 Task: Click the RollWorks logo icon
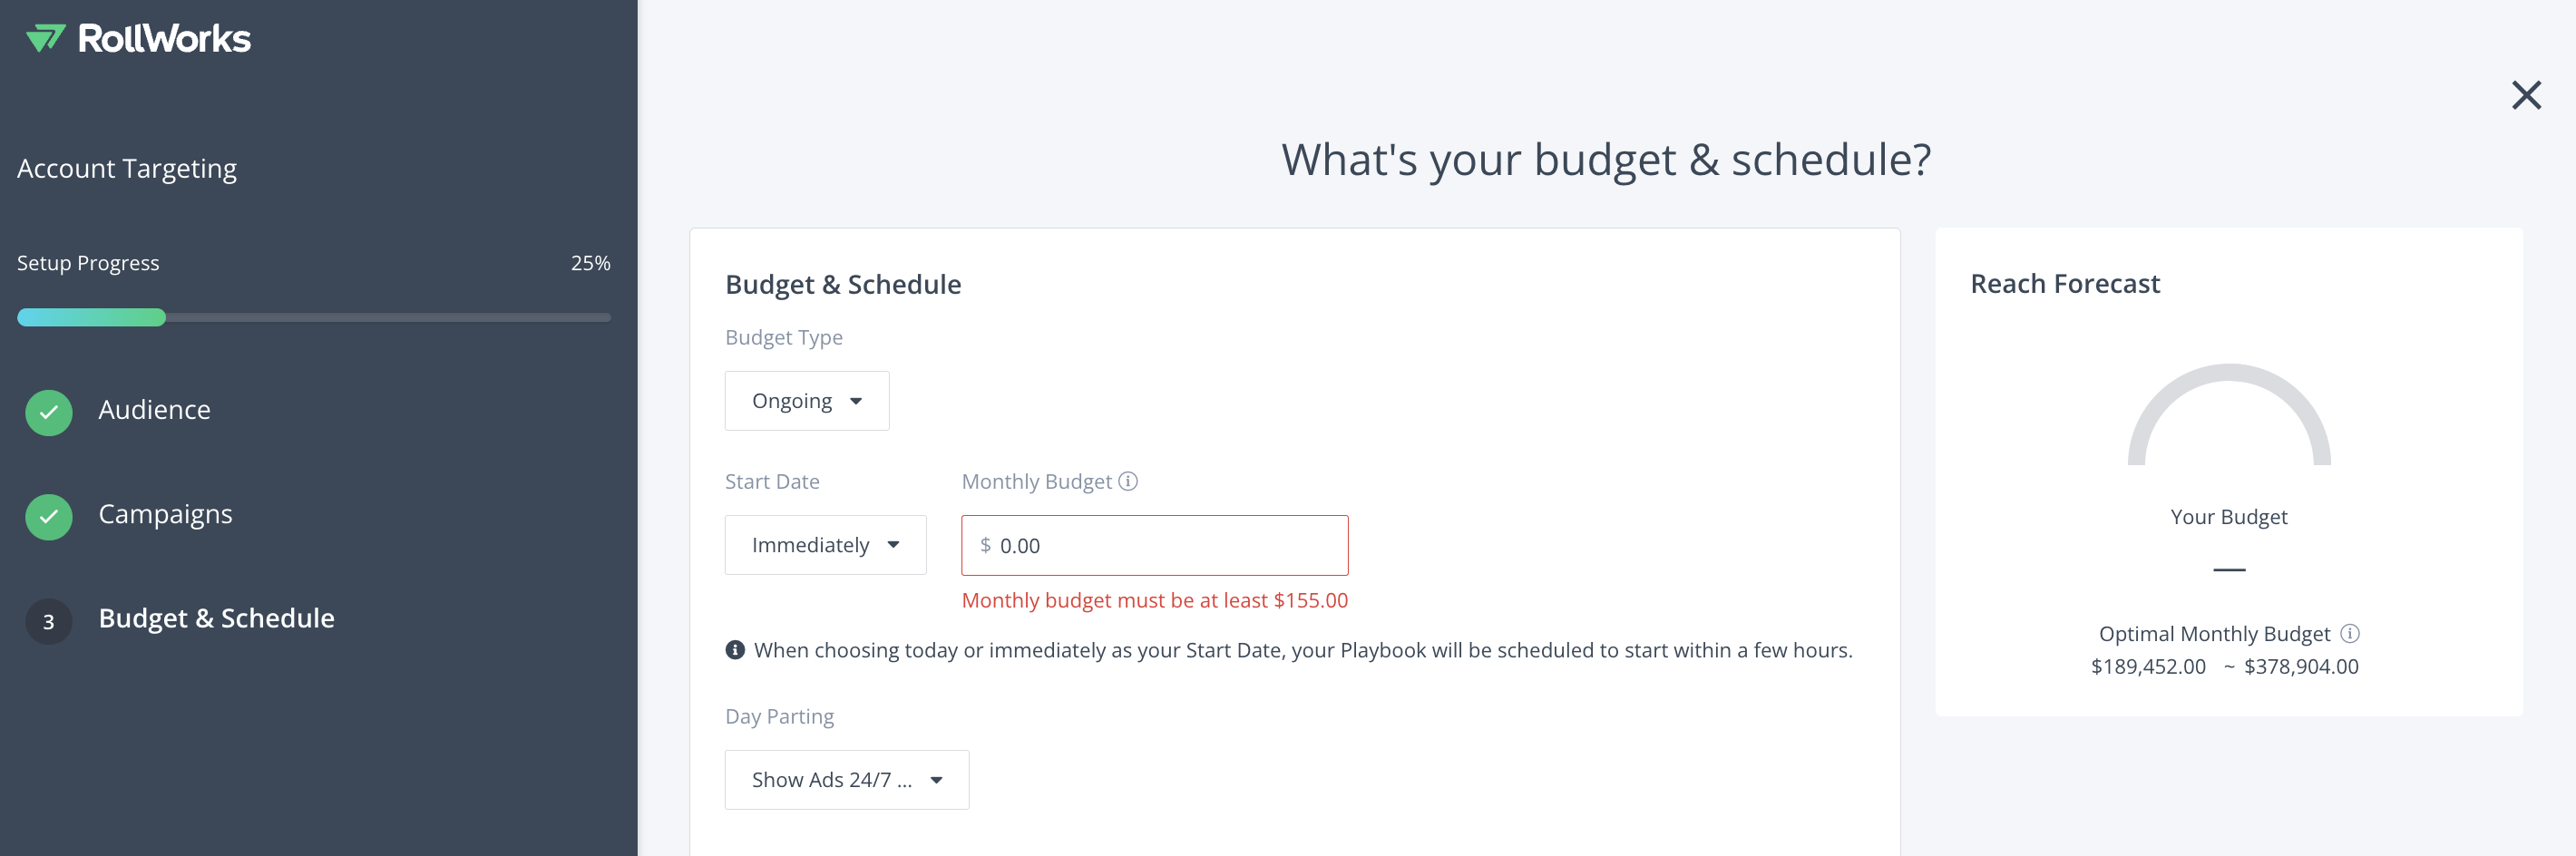[x=45, y=38]
